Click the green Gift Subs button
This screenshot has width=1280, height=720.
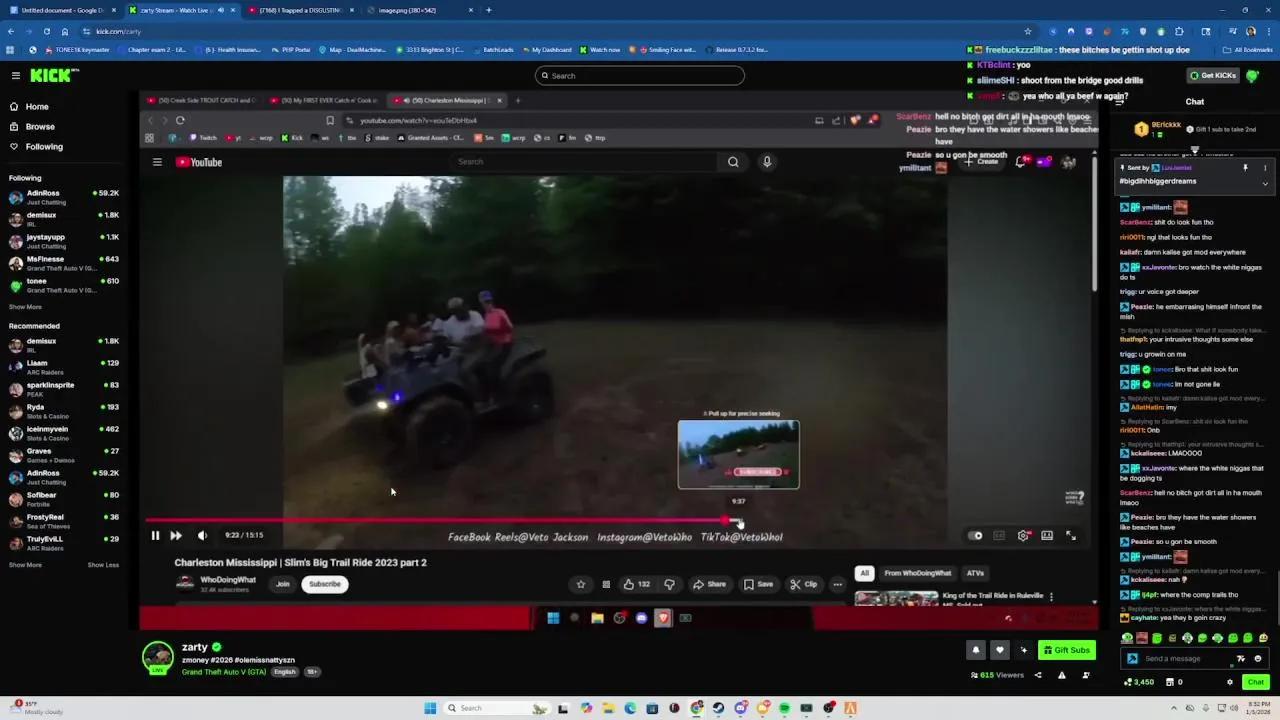pyautogui.click(x=1067, y=650)
